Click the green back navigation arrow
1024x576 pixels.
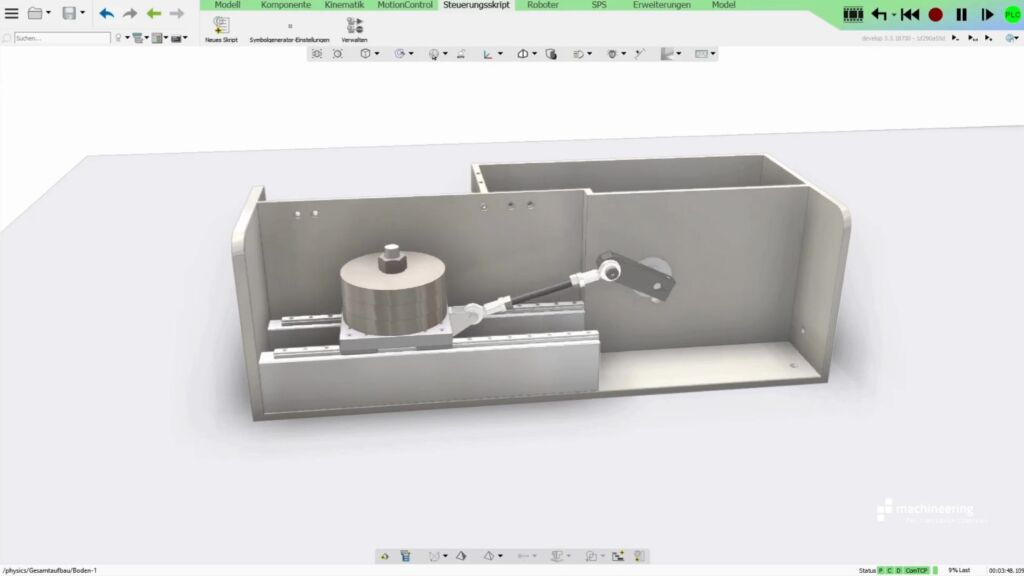click(x=153, y=13)
